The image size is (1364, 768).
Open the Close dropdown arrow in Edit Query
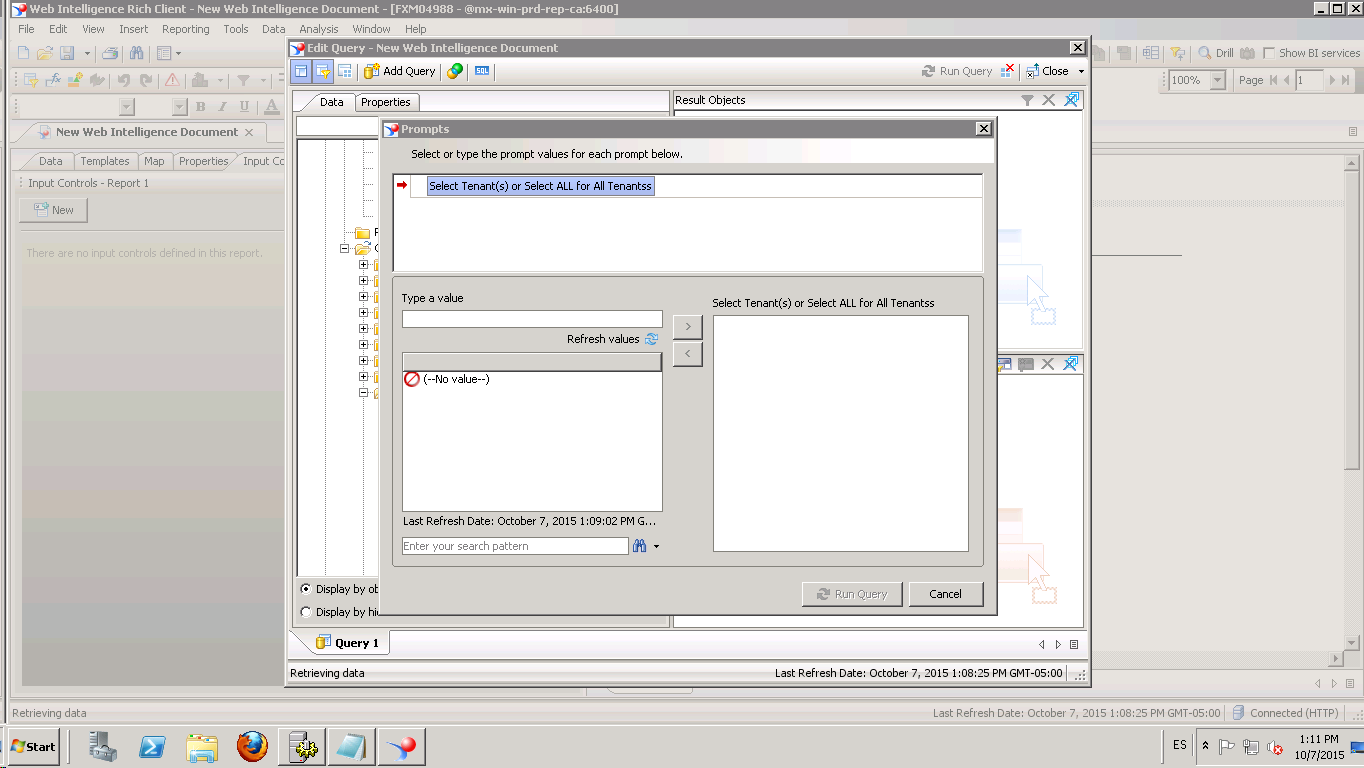point(1081,72)
